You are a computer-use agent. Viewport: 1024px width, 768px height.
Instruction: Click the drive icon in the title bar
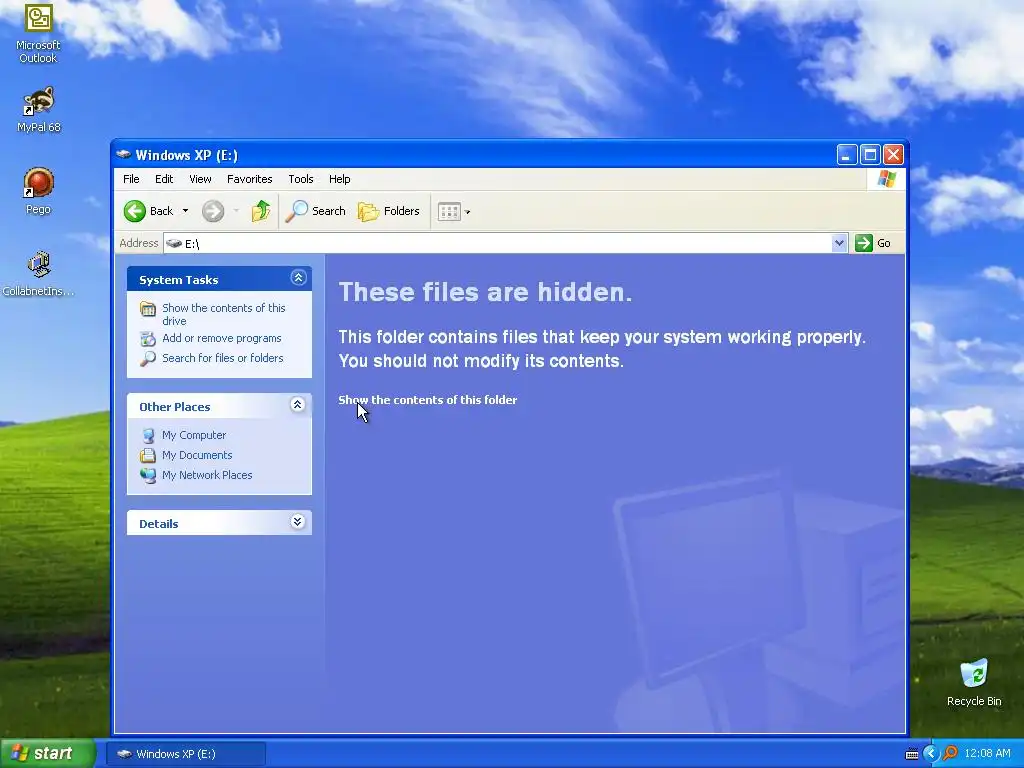click(x=123, y=155)
